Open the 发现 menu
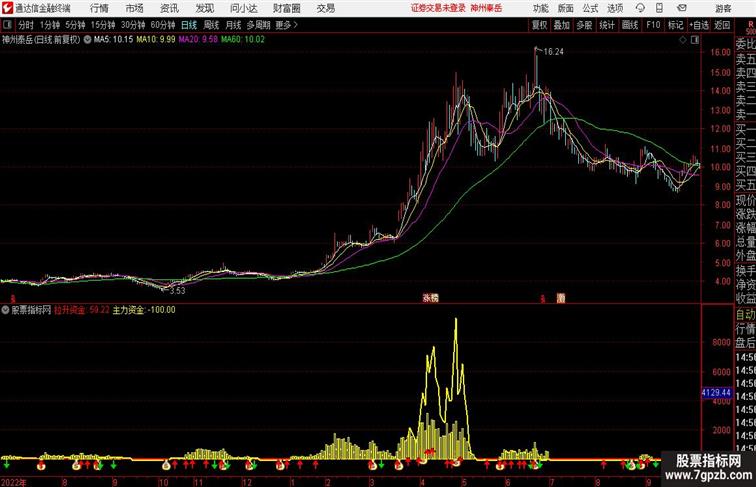Image resolution: width=756 pixels, height=487 pixels. pyautogui.click(x=204, y=8)
